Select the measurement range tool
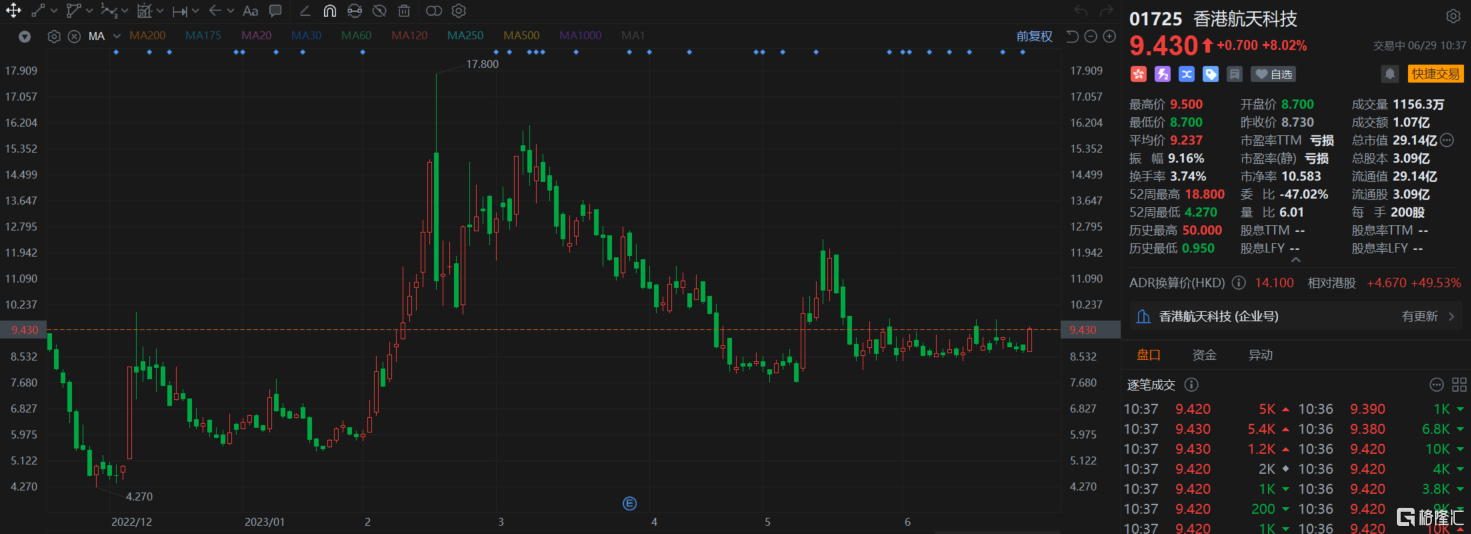The height and width of the screenshot is (534, 1471). (180, 11)
